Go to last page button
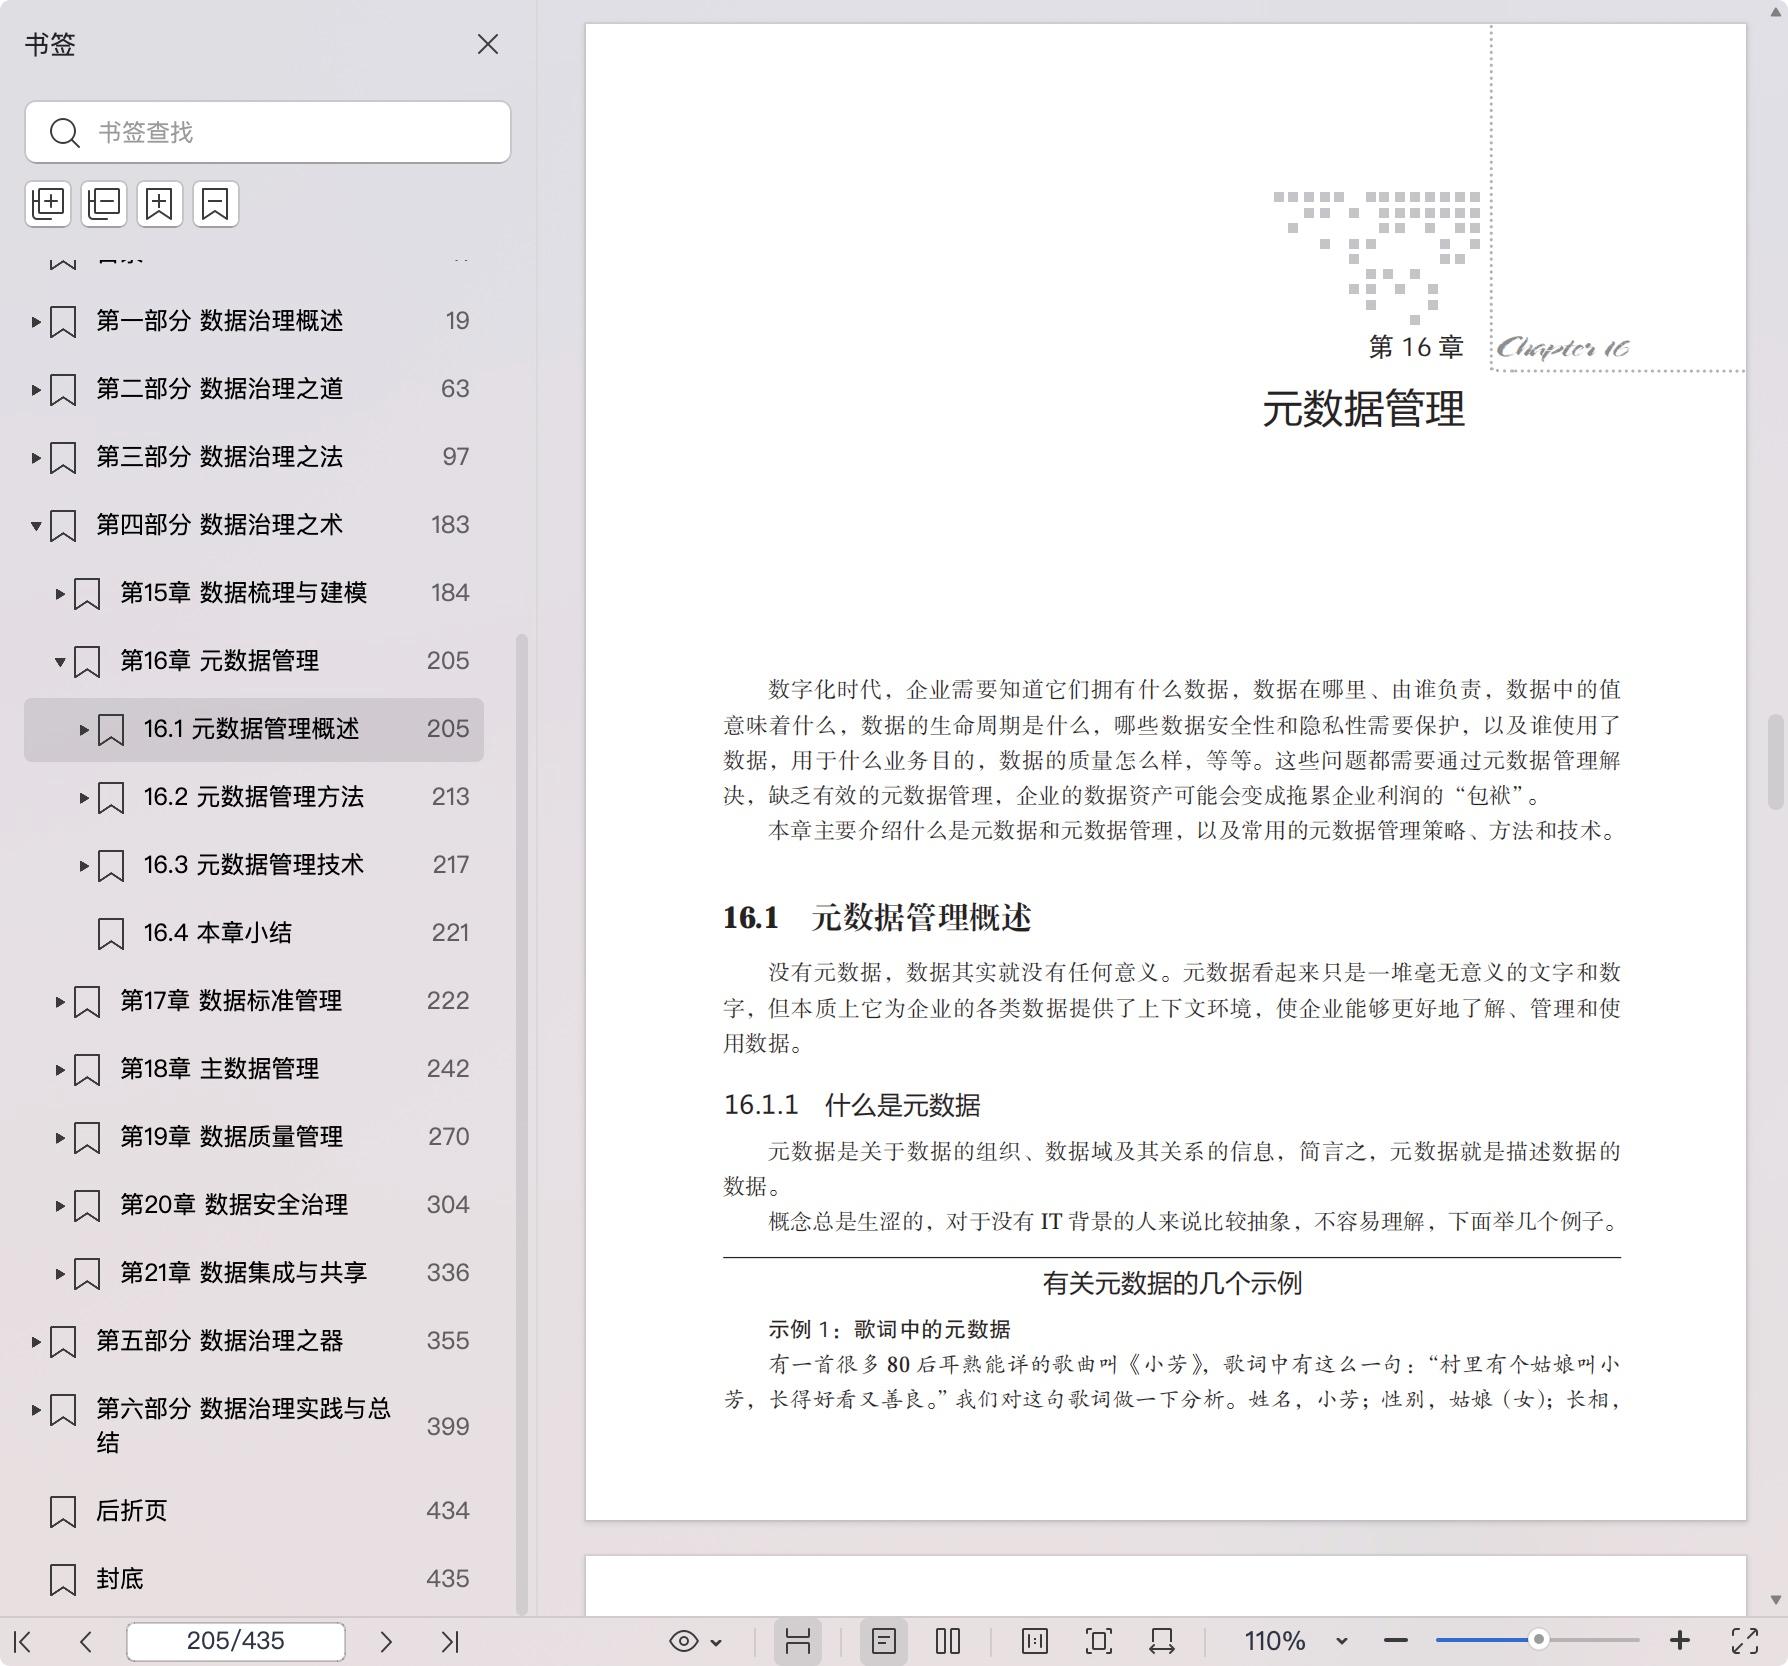 [x=450, y=1641]
